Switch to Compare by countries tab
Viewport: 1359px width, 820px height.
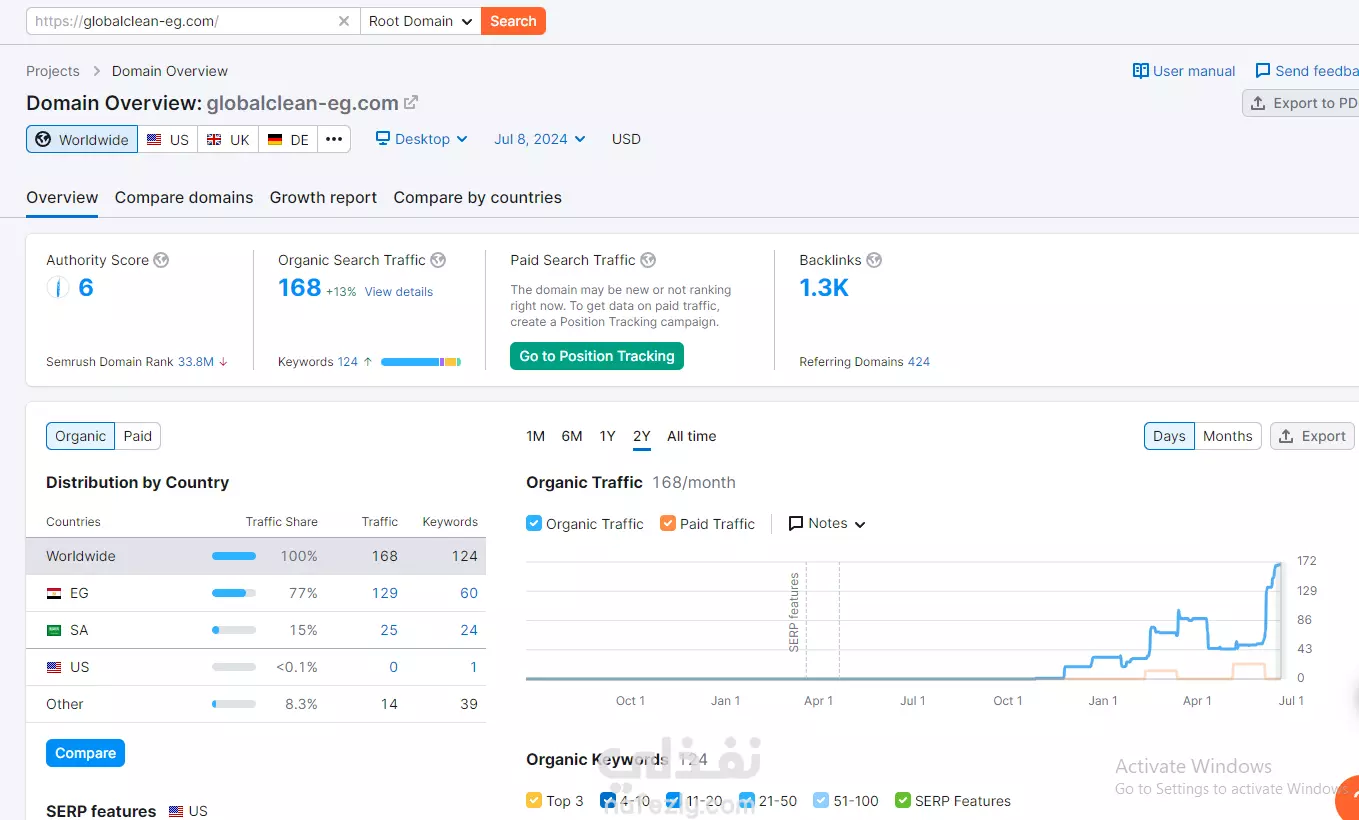pyautogui.click(x=478, y=197)
